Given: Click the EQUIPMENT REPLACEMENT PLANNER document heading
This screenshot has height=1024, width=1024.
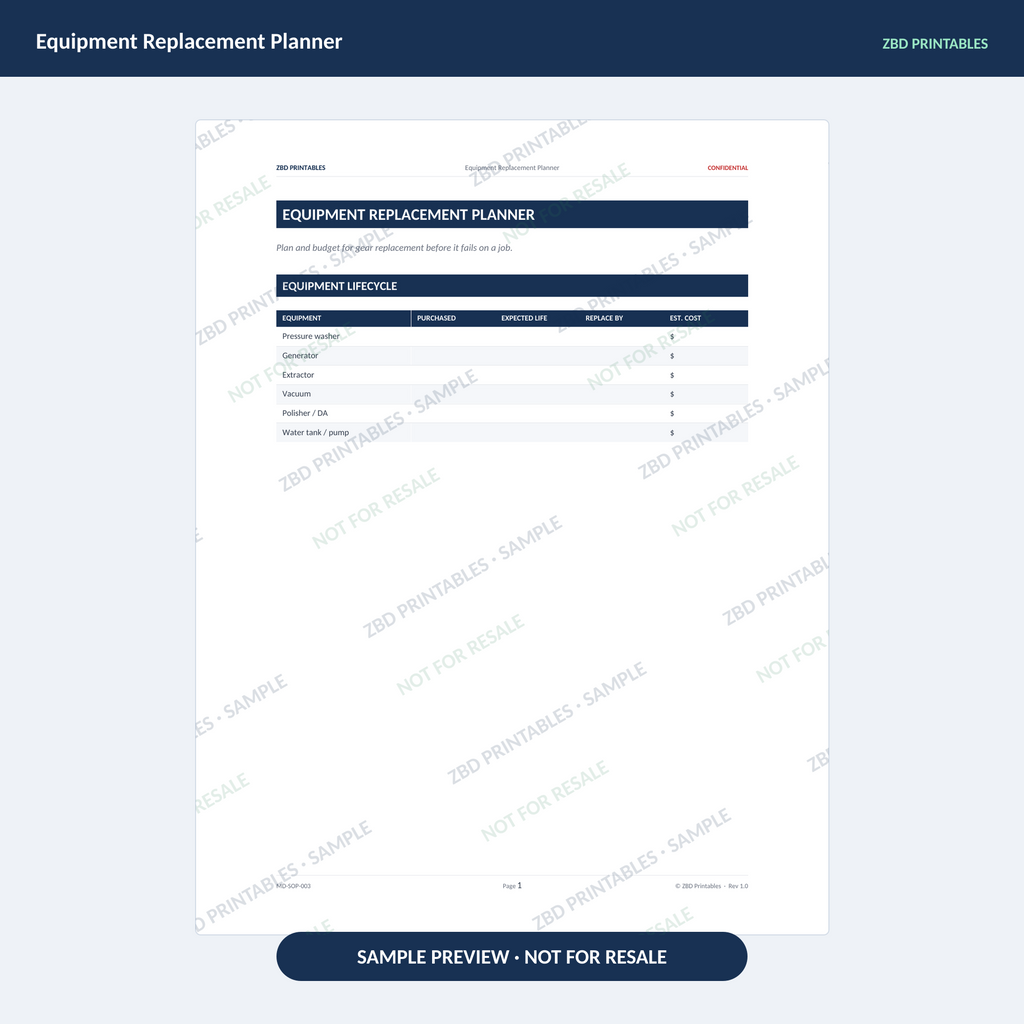Looking at the screenshot, I should point(512,214).
